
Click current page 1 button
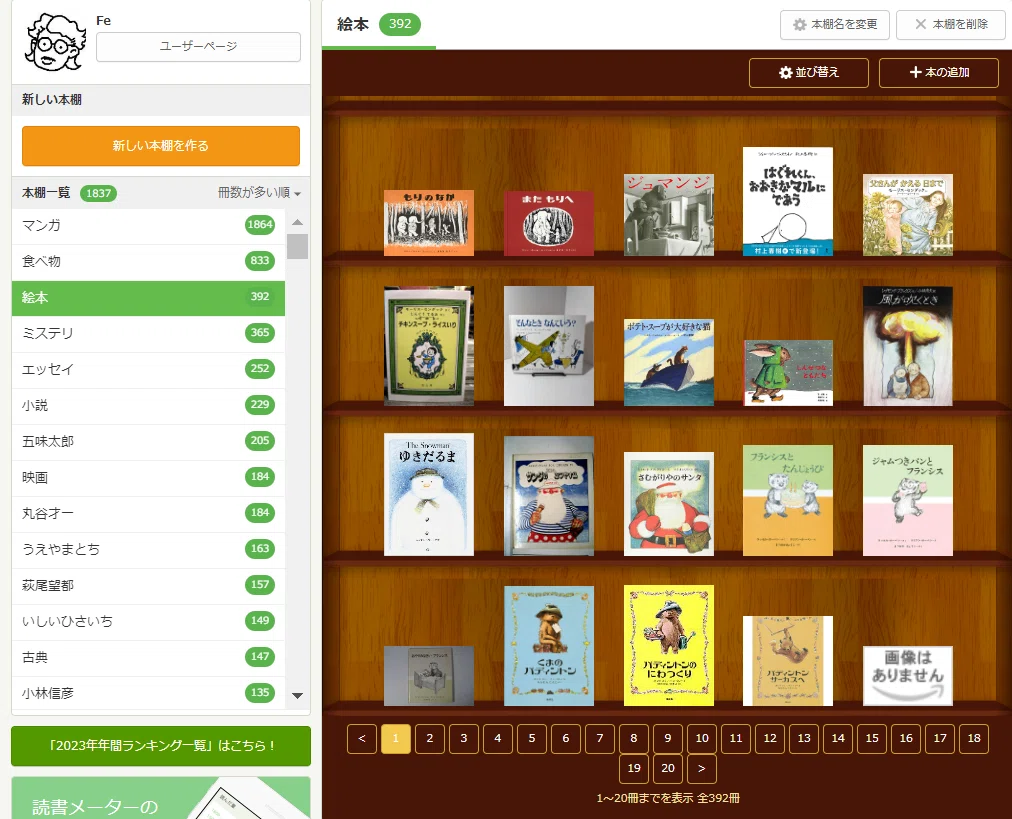pyautogui.click(x=396, y=739)
